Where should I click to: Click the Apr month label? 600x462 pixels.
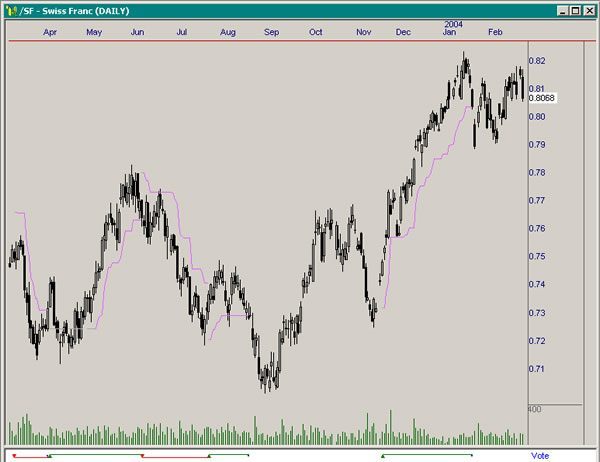coord(50,32)
